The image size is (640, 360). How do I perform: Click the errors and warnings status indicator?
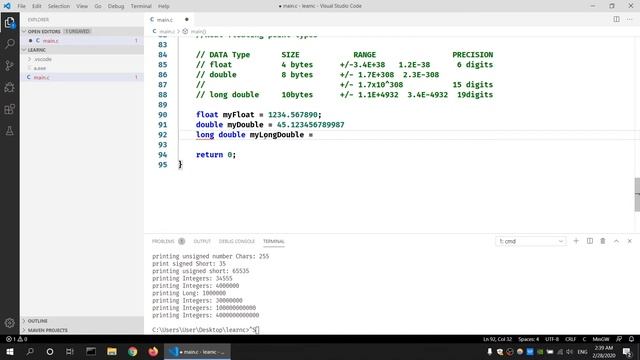click(16, 339)
